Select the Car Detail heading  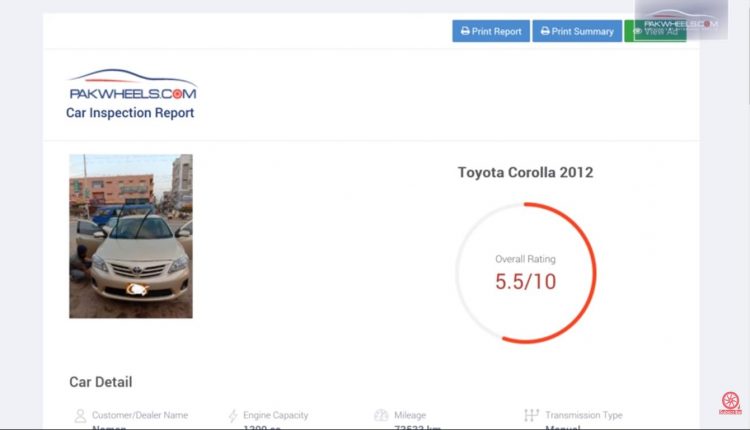[x=100, y=382]
